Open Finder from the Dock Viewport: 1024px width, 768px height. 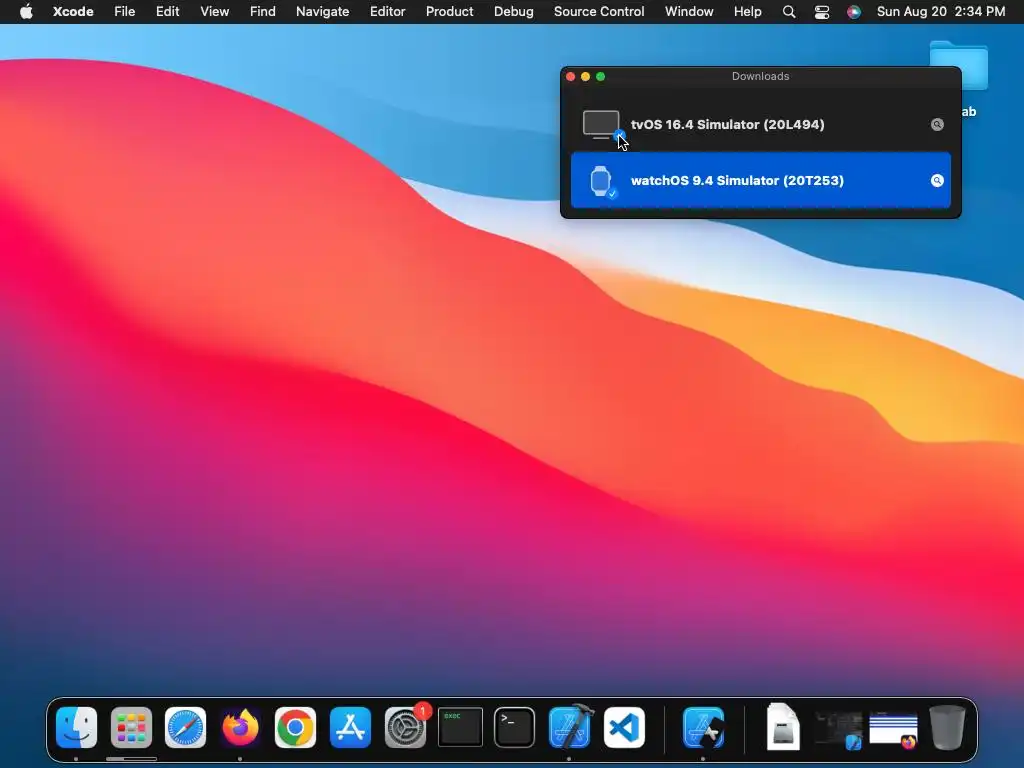pos(76,728)
